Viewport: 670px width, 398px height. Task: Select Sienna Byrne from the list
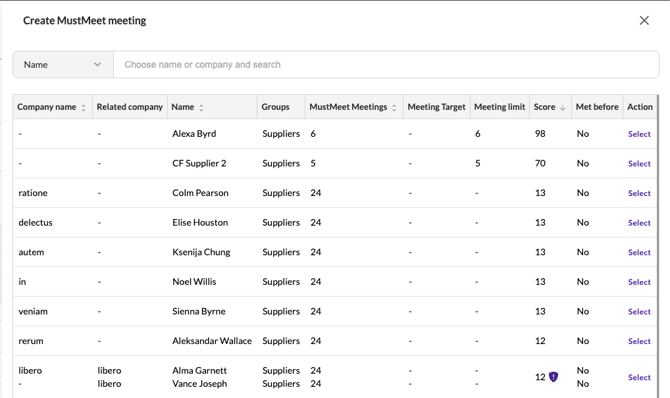point(639,311)
